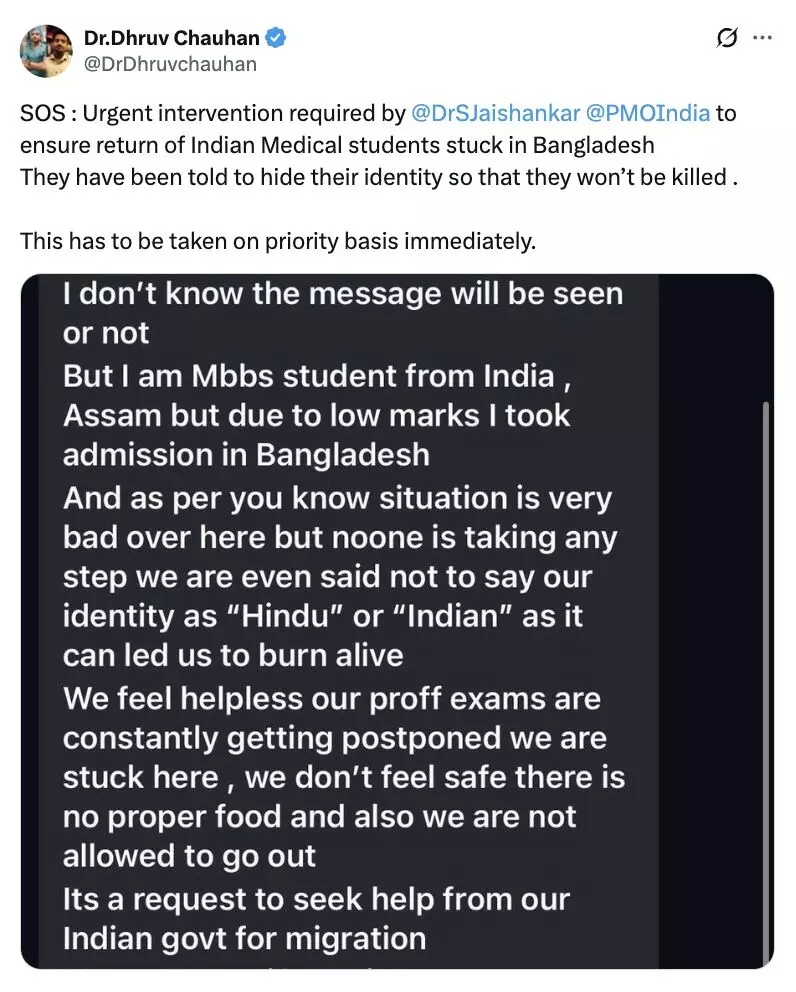796x992 pixels.
Task: Click "admission in Bangladesh" in the message
Action: pos(246,455)
